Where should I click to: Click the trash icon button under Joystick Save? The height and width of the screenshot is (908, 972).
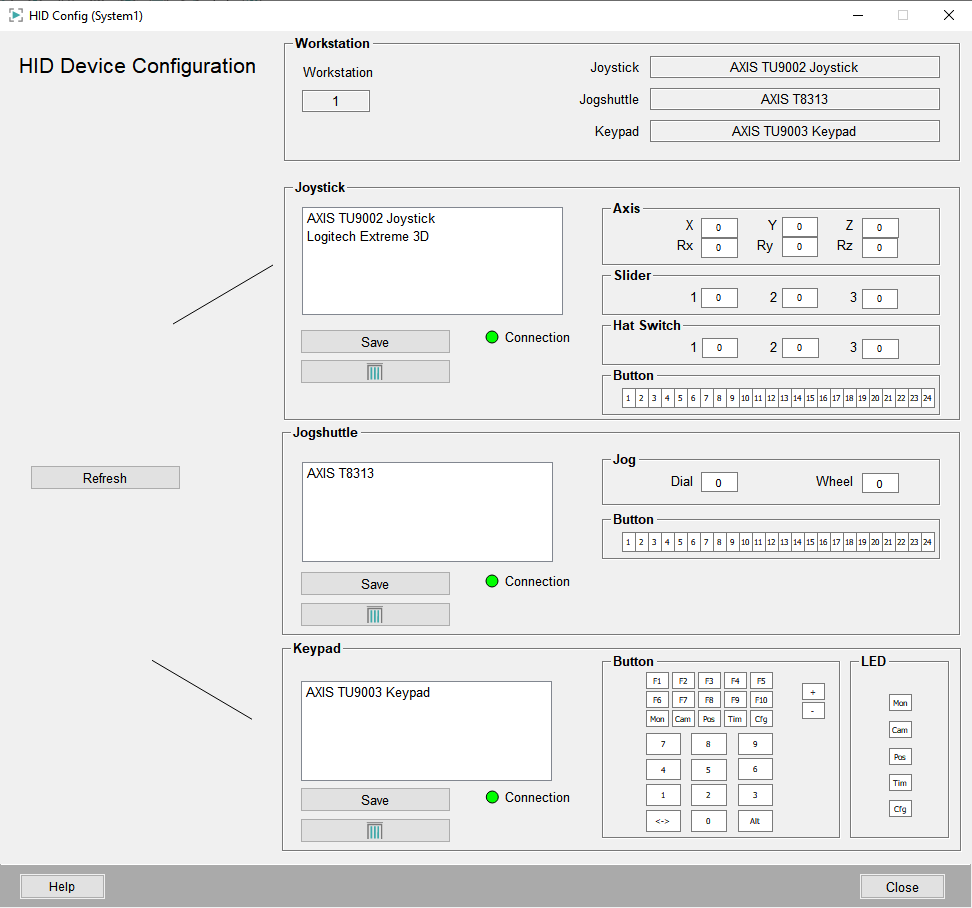pos(375,372)
